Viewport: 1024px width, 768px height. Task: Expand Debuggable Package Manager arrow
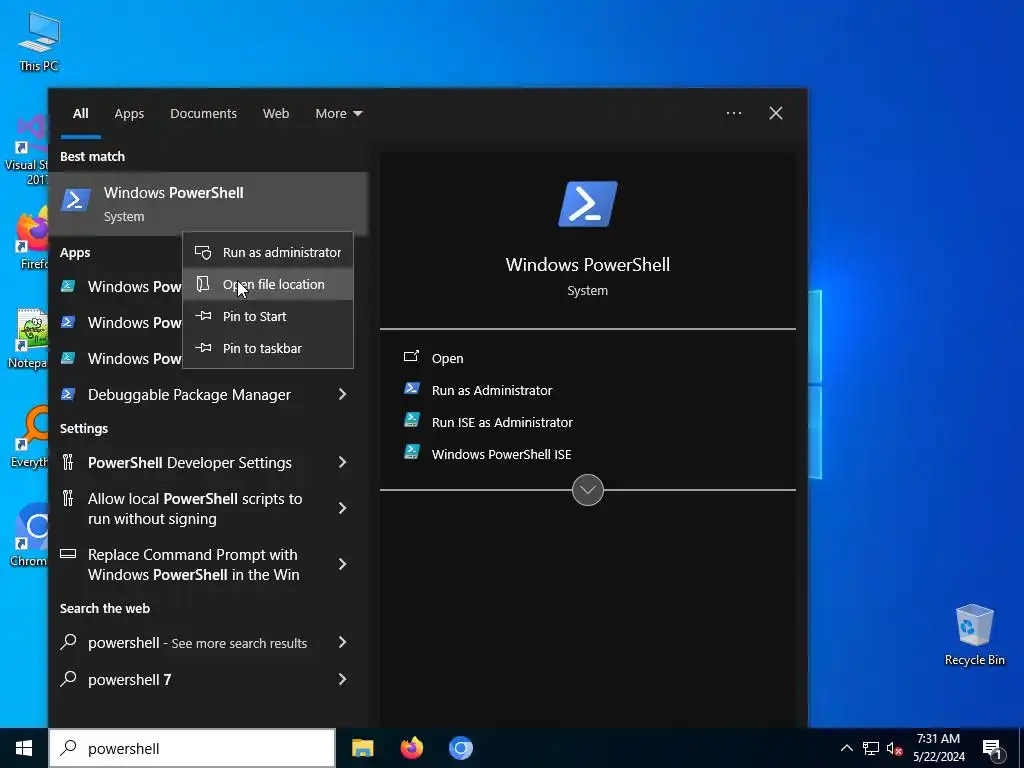pos(342,394)
